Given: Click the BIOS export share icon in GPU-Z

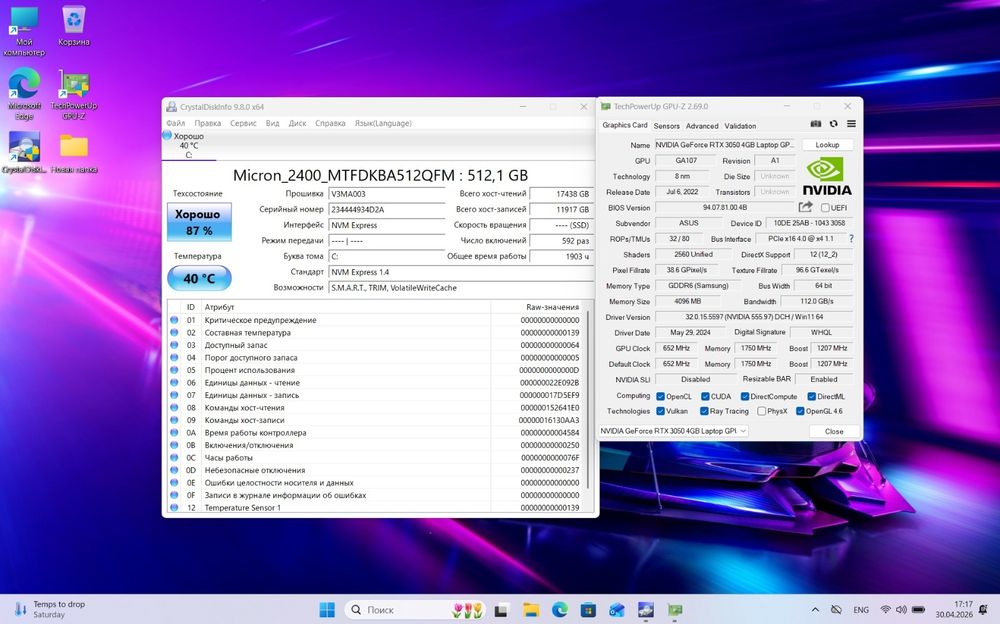Looking at the screenshot, I should point(805,207).
